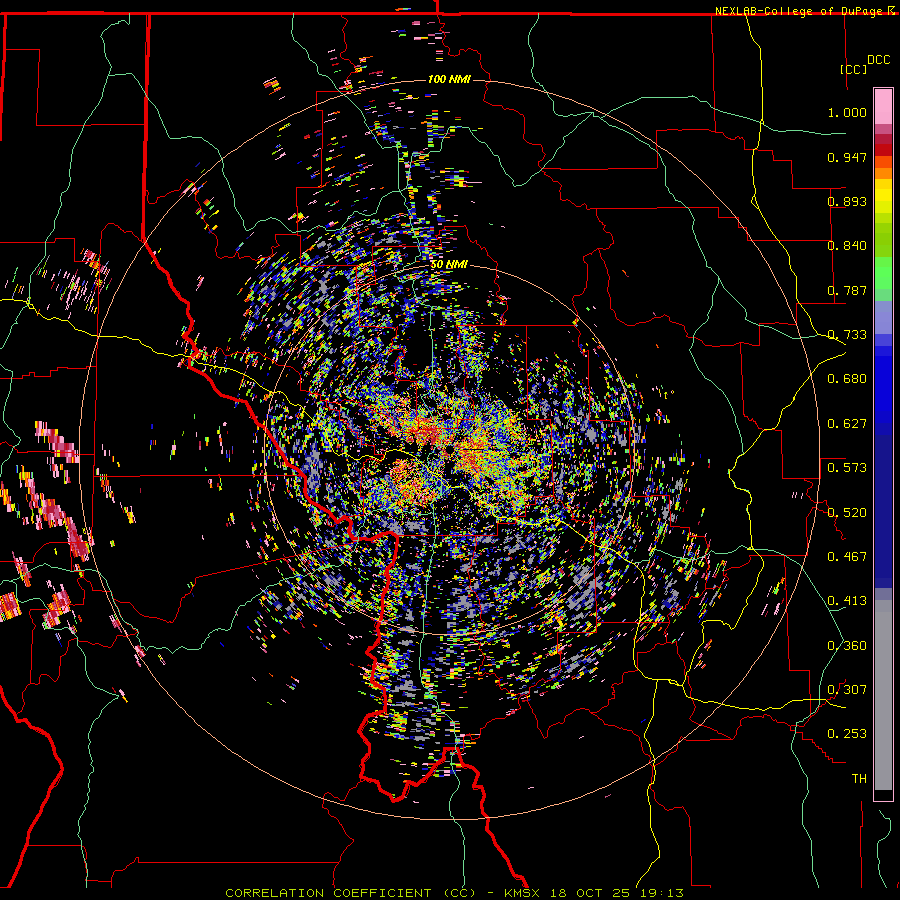This screenshot has width=900, height=900.
Task: Click the 0.947 legend value
Action: 847,157
